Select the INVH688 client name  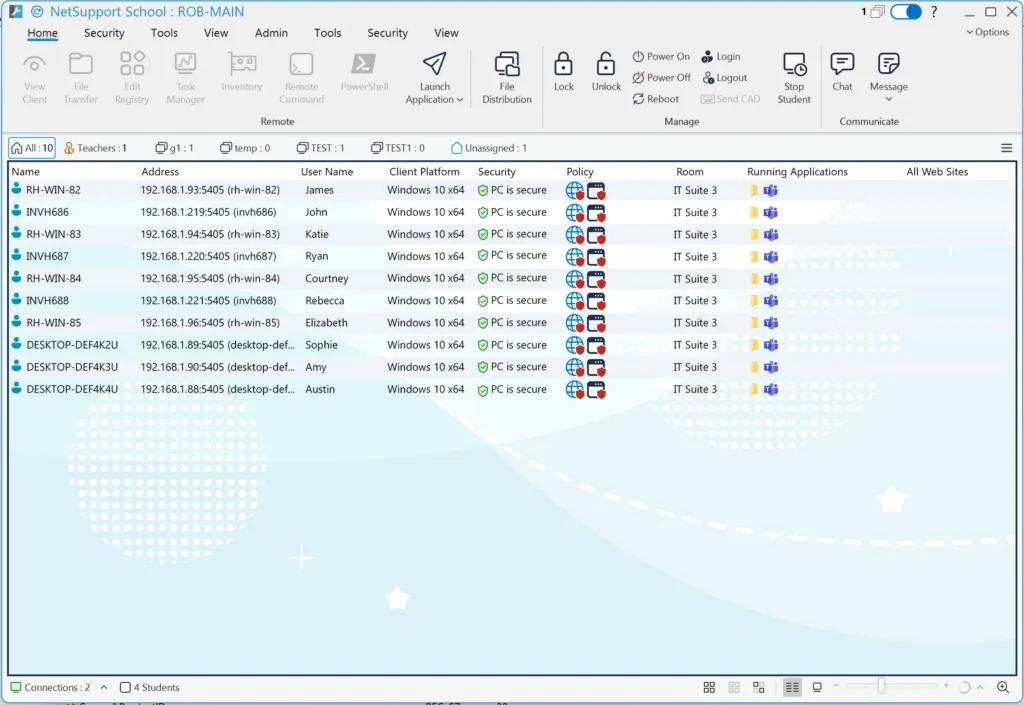pos(47,301)
